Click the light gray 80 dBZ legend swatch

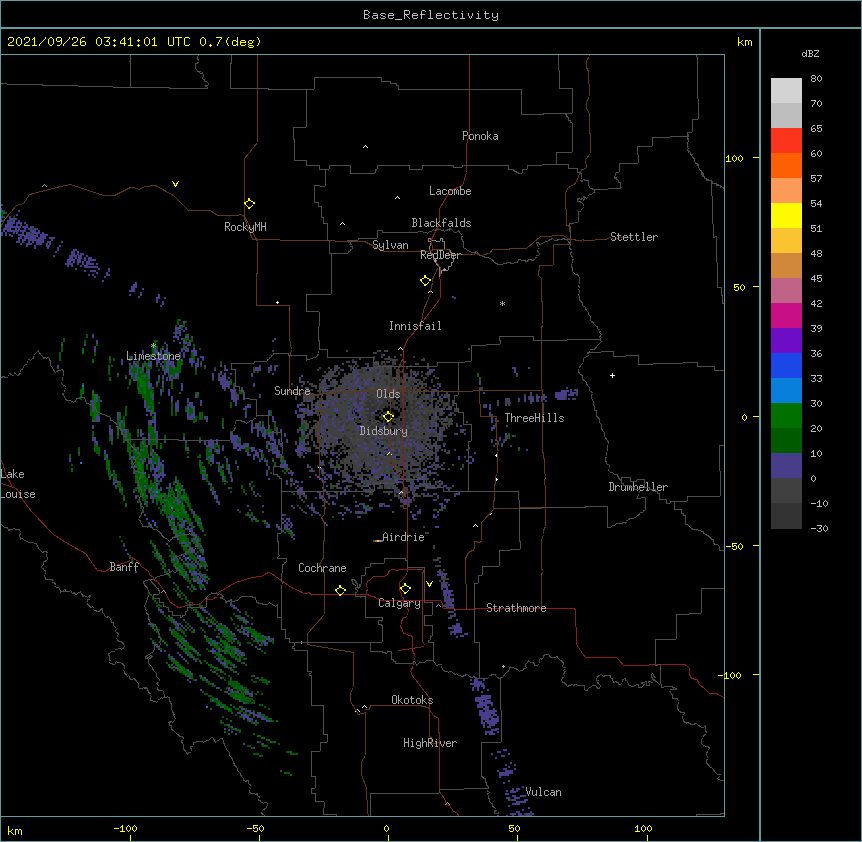tap(786, 91)
